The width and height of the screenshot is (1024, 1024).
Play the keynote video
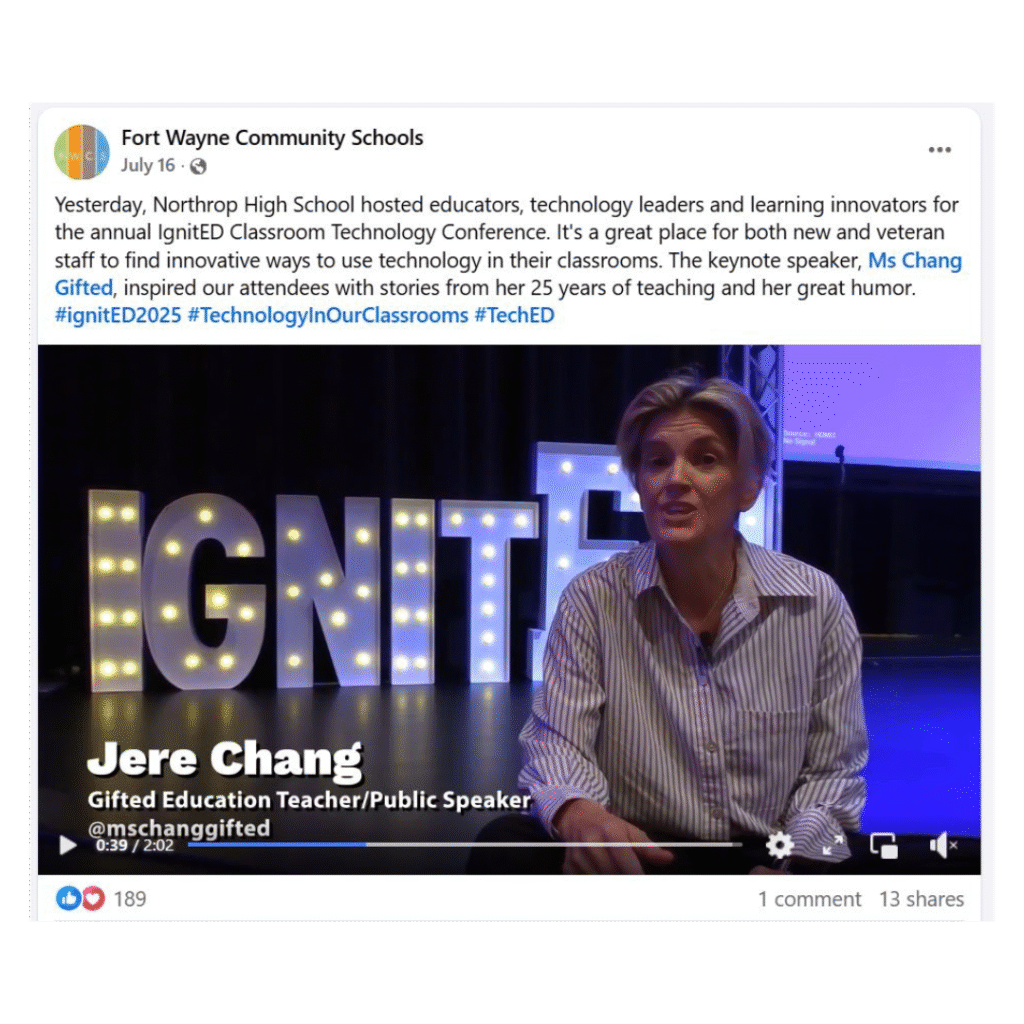(x=67, y=845)
